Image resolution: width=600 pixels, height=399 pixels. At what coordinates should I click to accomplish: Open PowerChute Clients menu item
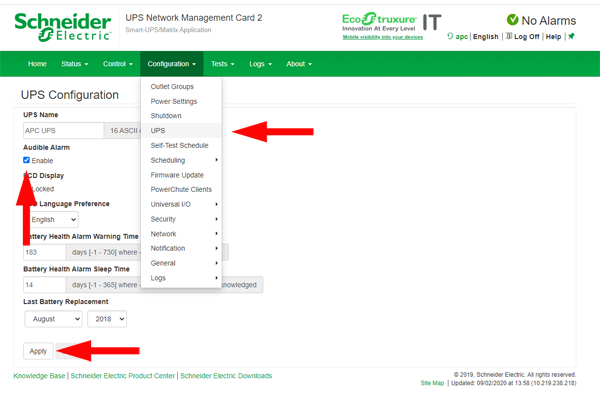tap(181, 189)
